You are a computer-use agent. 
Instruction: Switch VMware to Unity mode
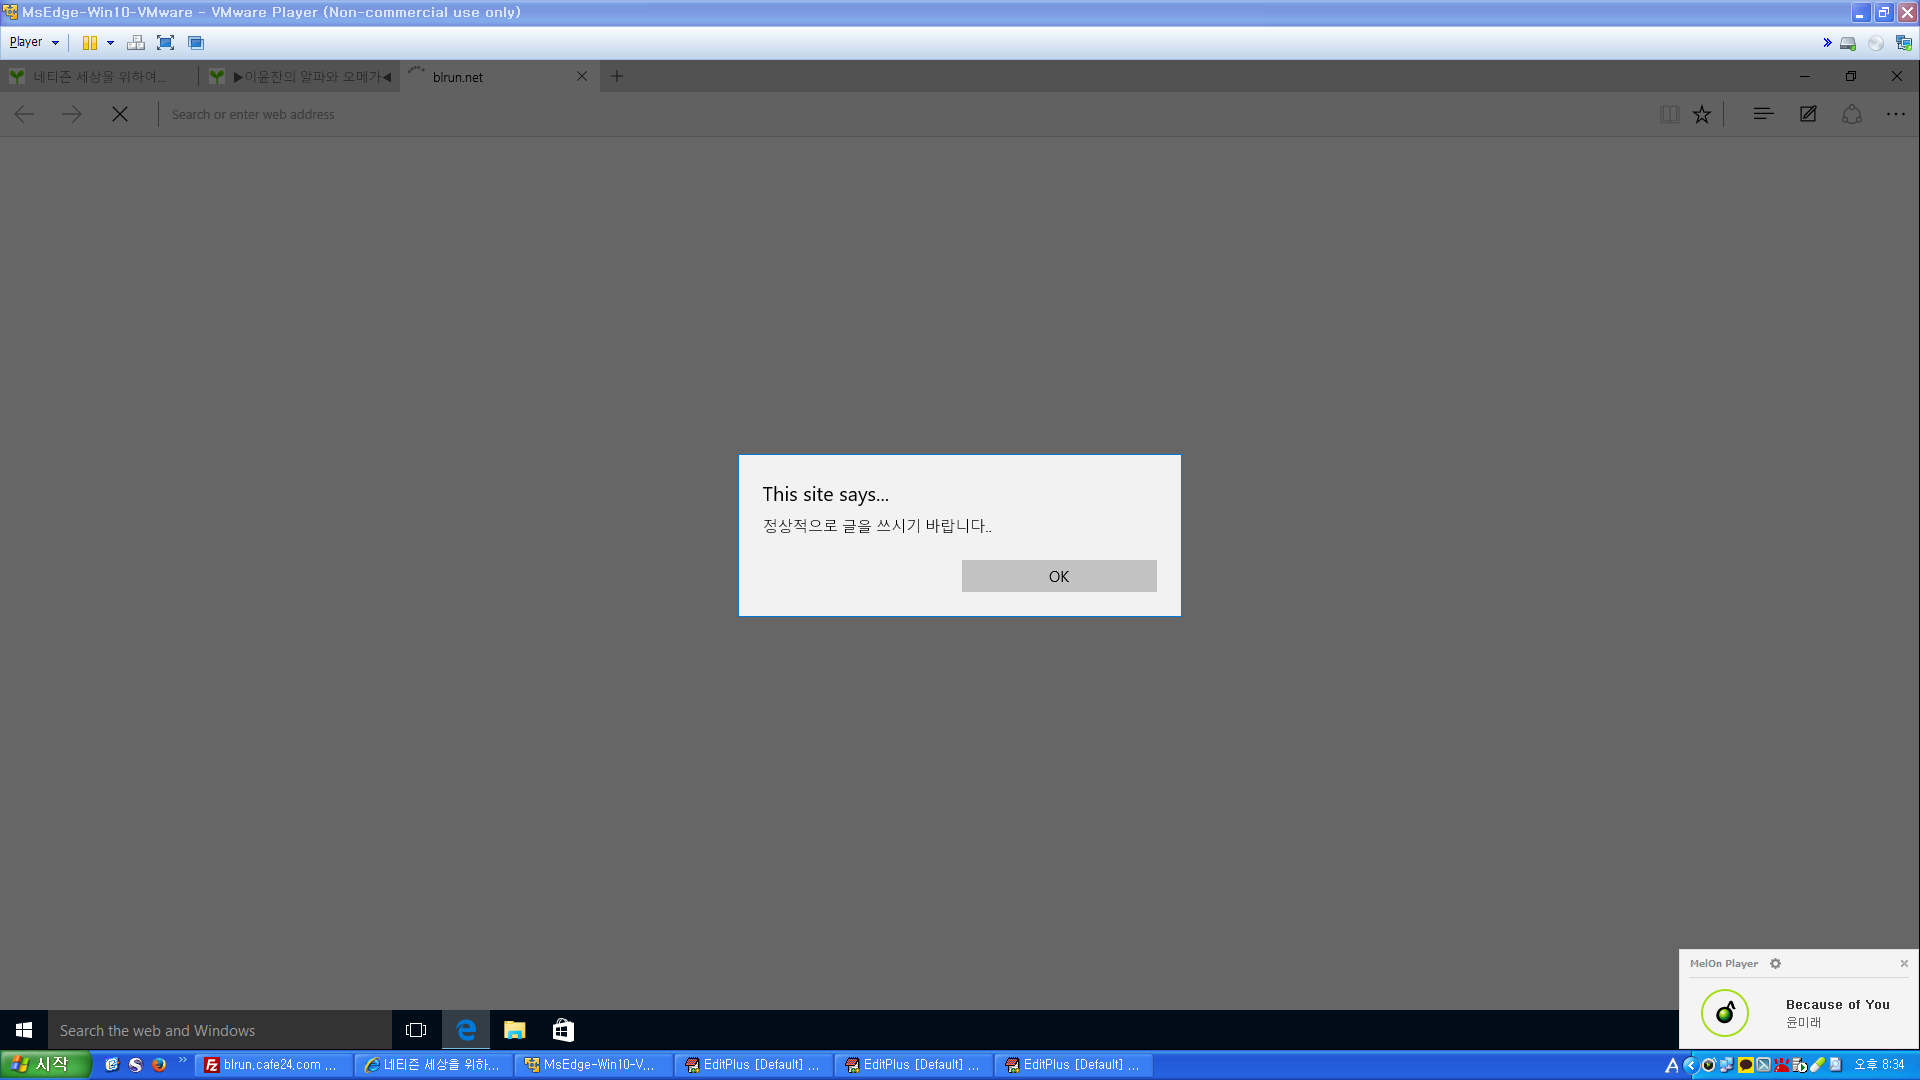pos(196,42)
